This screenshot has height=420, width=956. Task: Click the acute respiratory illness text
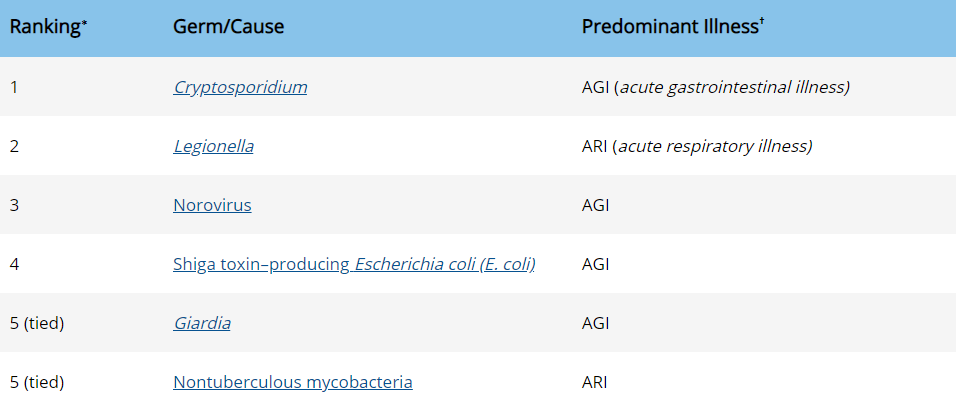pyautogui.click(x=713, y=146)
